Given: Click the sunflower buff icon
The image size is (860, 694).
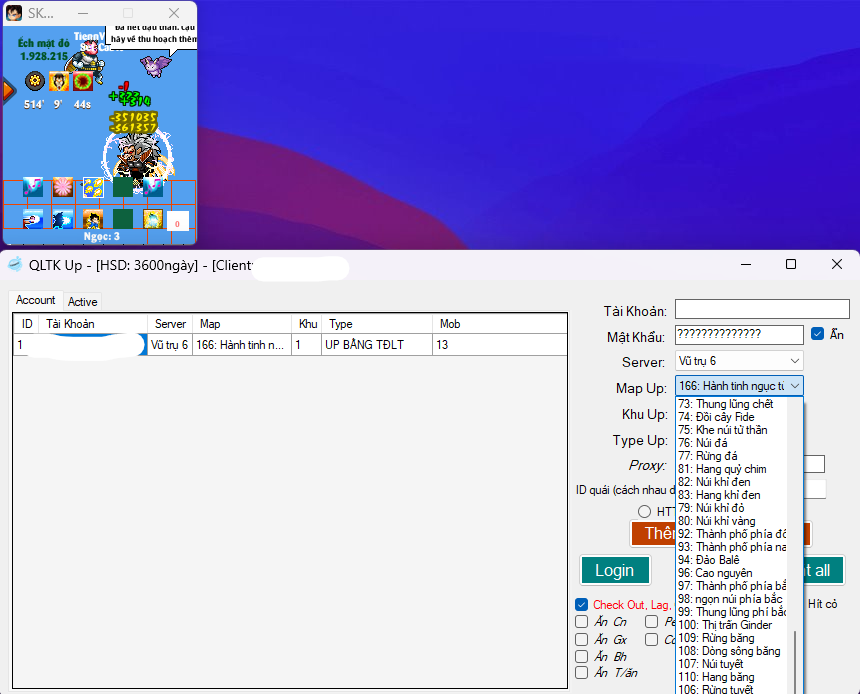Looking at the screenshot, I should [x=35, y=81].
